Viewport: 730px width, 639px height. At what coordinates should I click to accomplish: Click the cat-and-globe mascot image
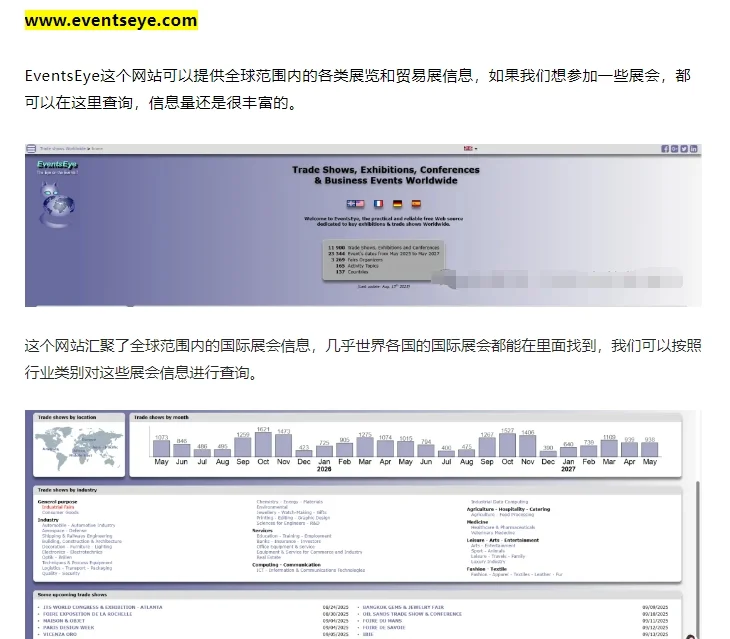point(57,204)
